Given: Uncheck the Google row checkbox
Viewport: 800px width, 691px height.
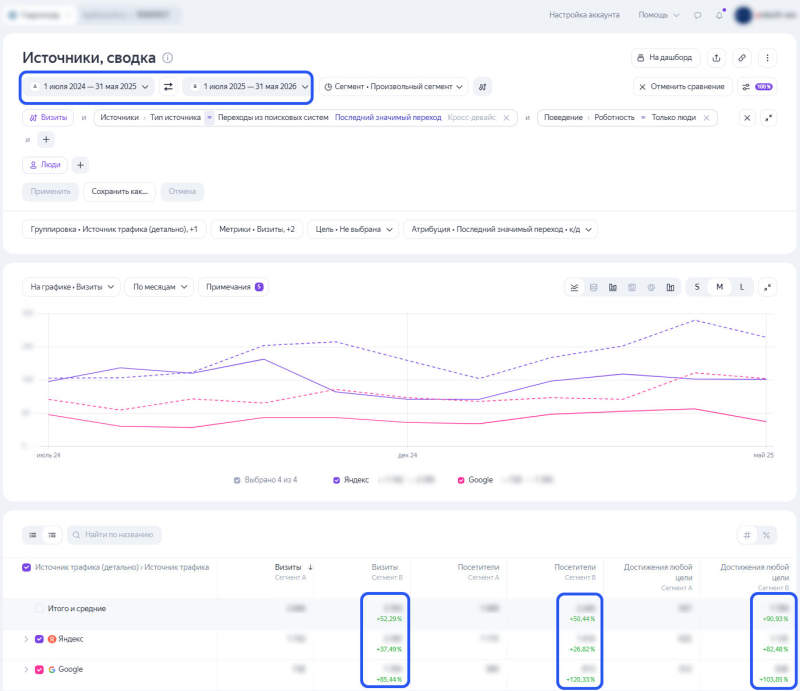Looking at the screenshot, I should coord(39,670).
